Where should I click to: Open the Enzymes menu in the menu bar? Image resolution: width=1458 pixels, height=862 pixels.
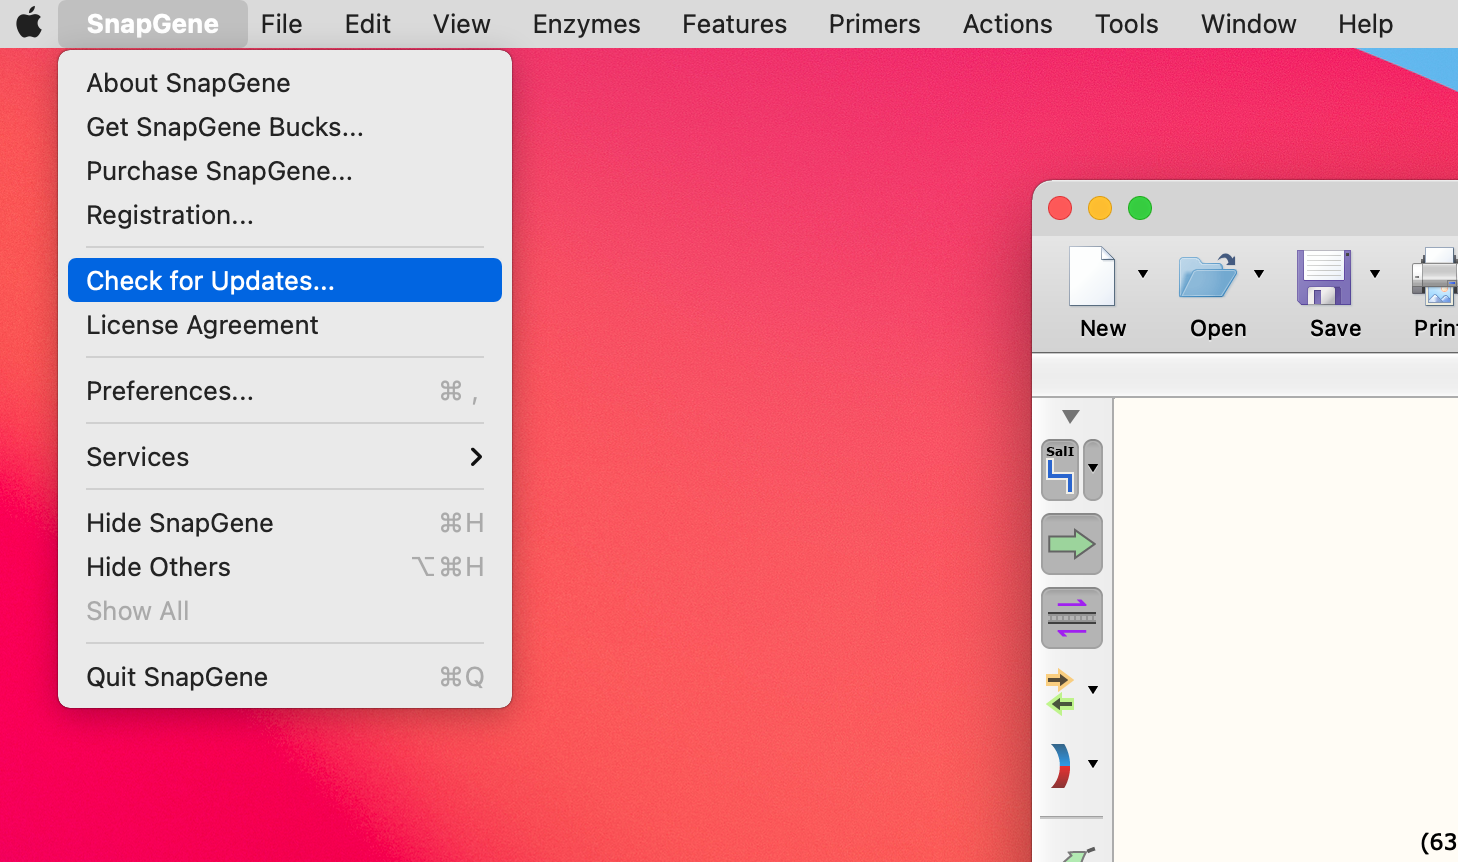[x=586, y=24]
